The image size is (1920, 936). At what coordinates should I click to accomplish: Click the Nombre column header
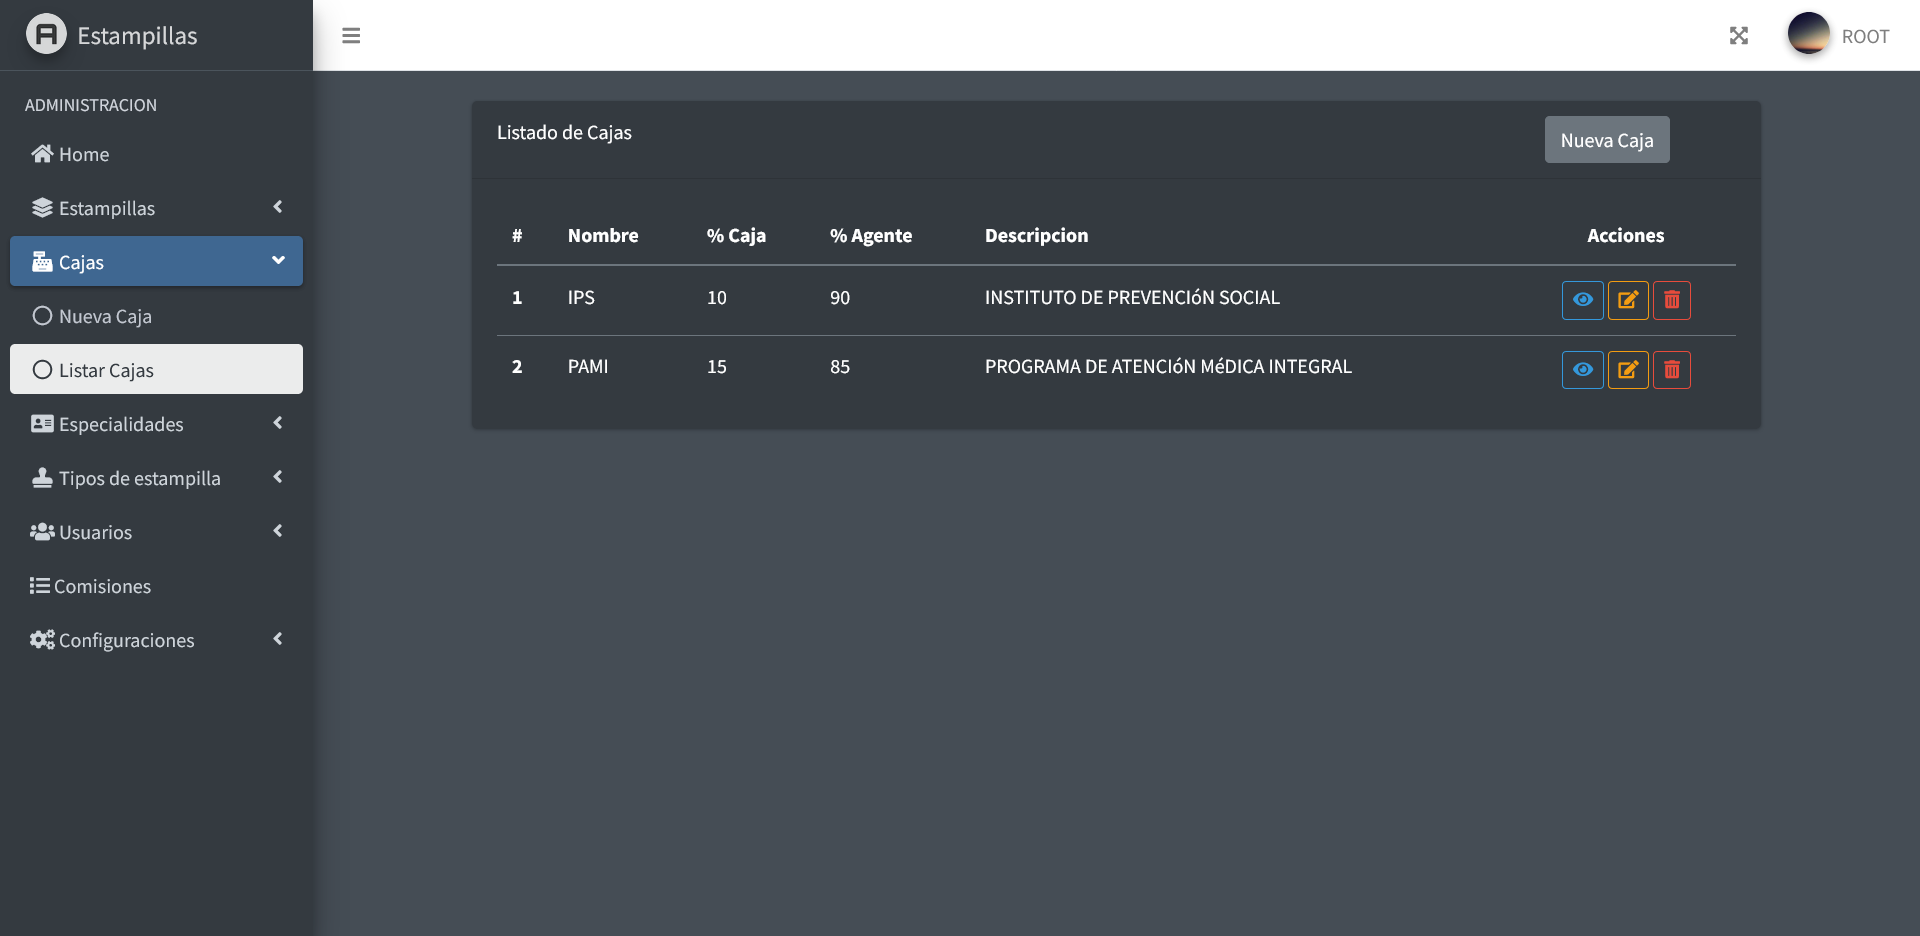point(603,236)
